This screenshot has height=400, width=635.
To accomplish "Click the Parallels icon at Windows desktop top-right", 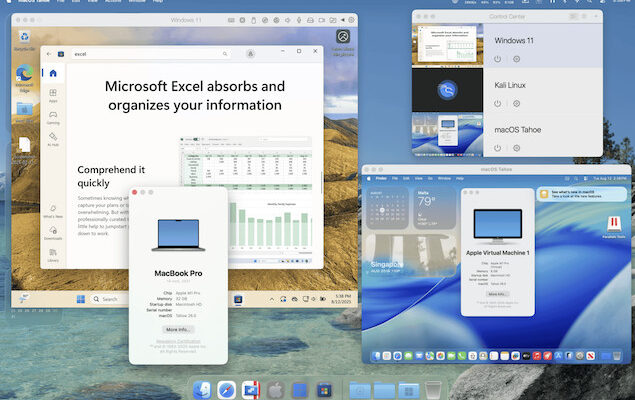I will 343,36.
